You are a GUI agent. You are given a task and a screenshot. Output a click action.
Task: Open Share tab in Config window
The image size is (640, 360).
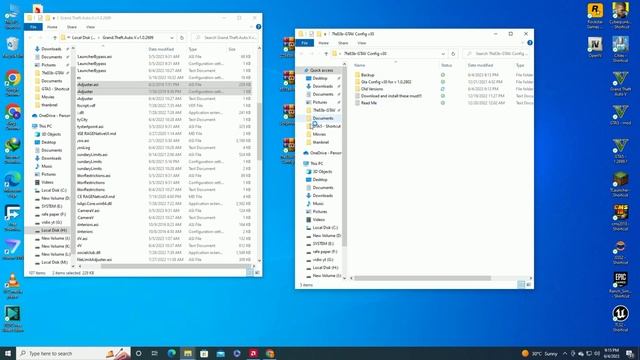[343, 43]
